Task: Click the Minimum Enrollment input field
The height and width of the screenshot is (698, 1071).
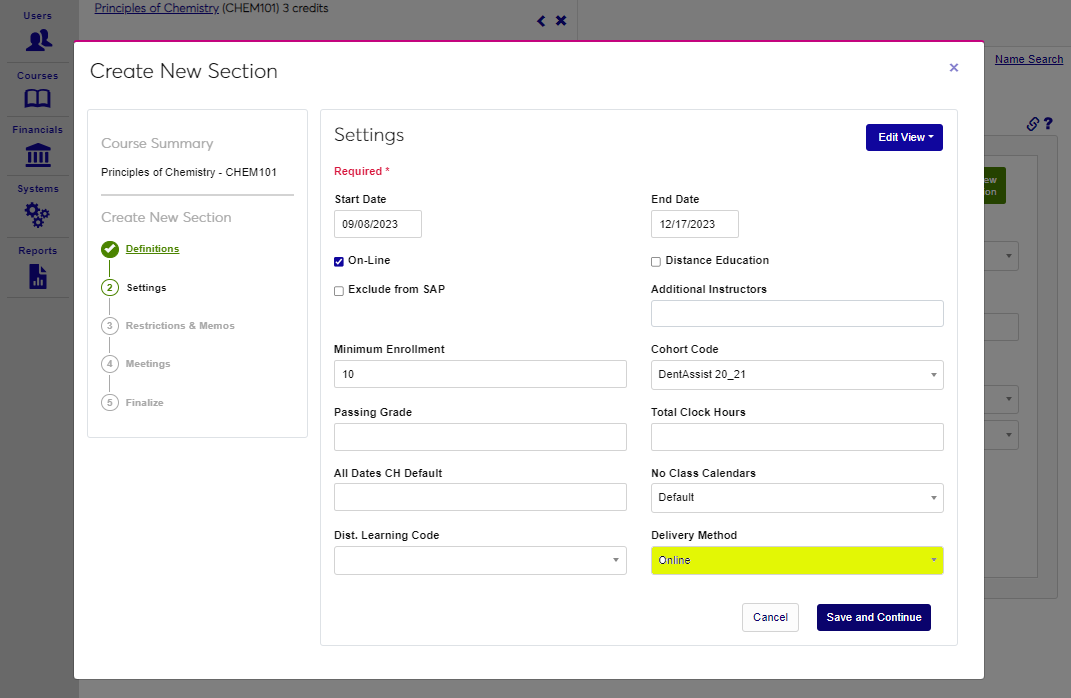Action: click(480, 375)
